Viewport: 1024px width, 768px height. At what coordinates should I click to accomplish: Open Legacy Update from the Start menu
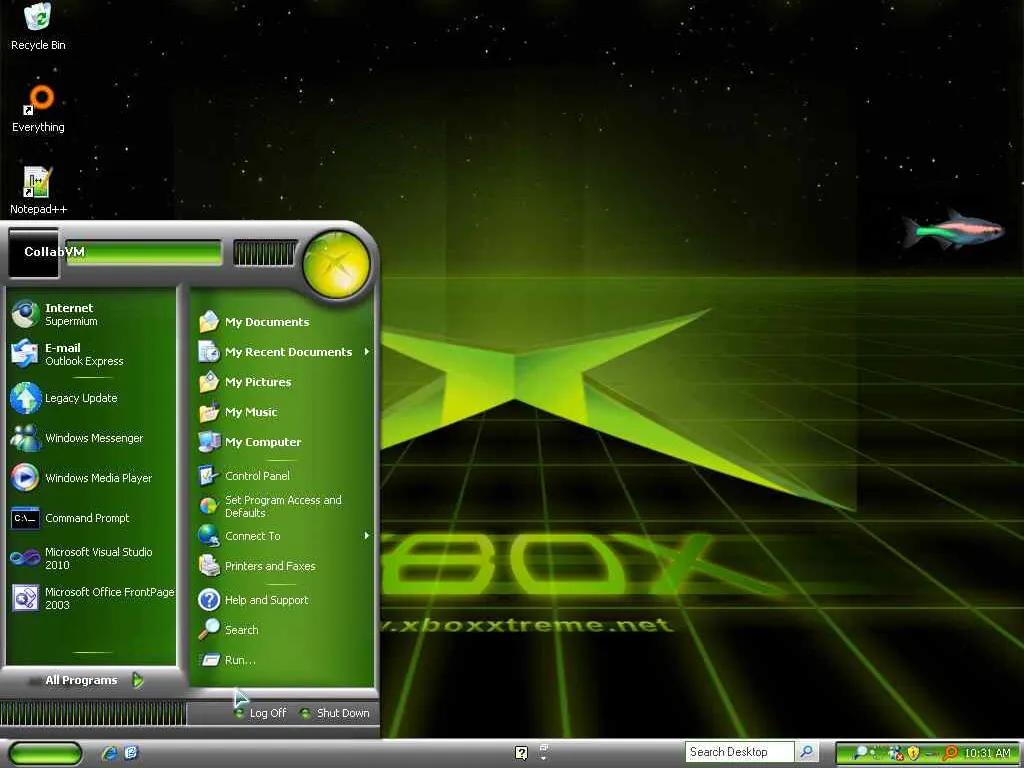[x=91, y=398]
